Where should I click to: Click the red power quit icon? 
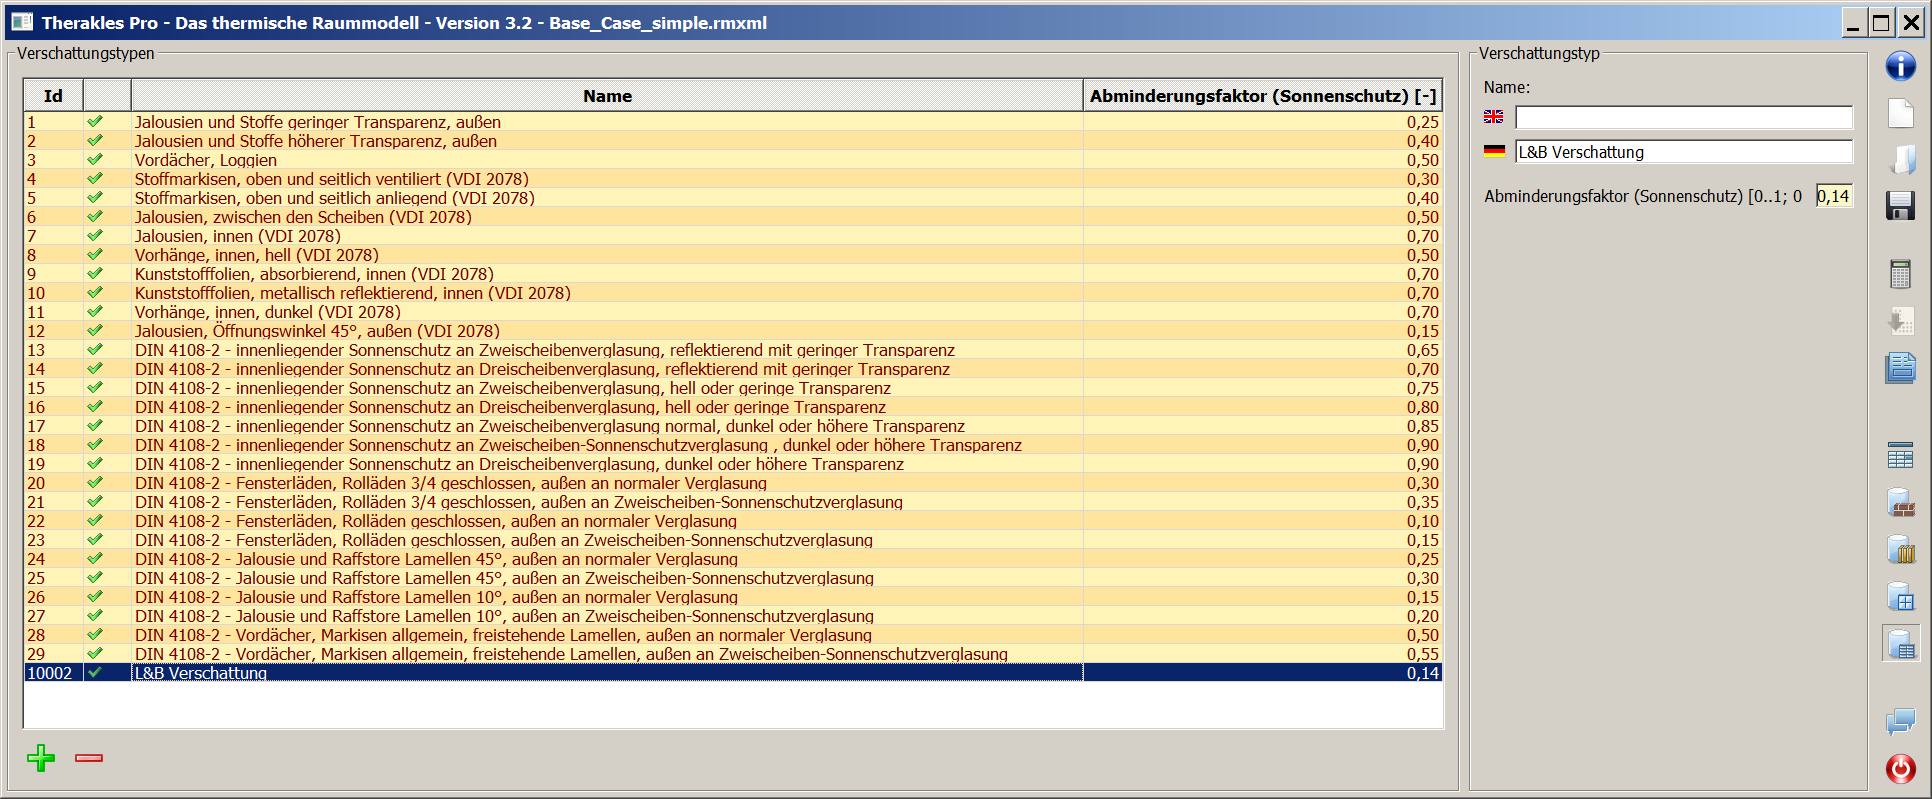coord(1900,768)
